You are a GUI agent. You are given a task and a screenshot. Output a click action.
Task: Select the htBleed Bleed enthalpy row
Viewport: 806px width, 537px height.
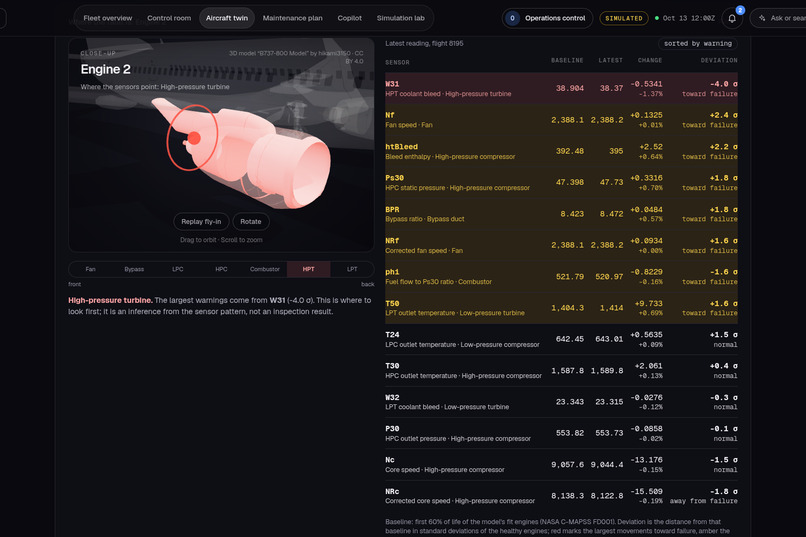[x=561, y=151]
